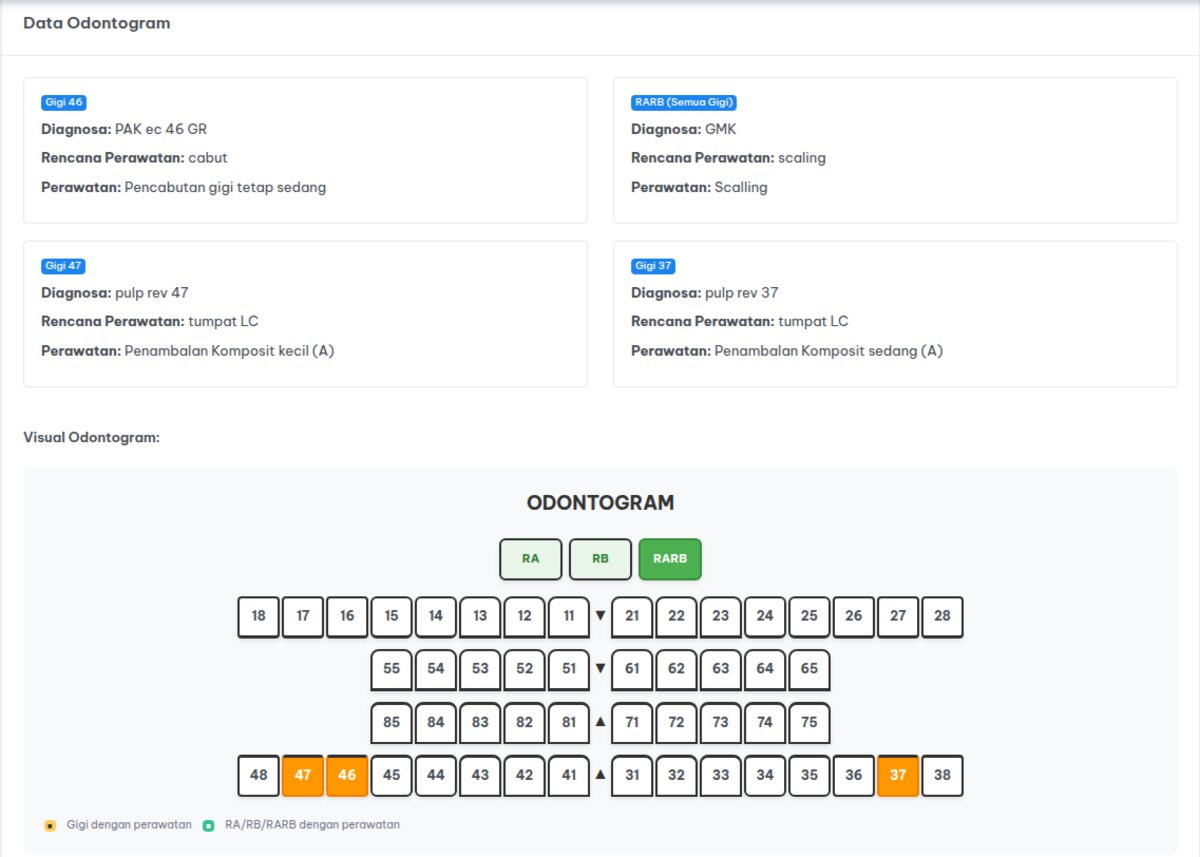Screen dimensions: 1200x857
Task: Toggle the green RARB button
Action: pos(670,559)
